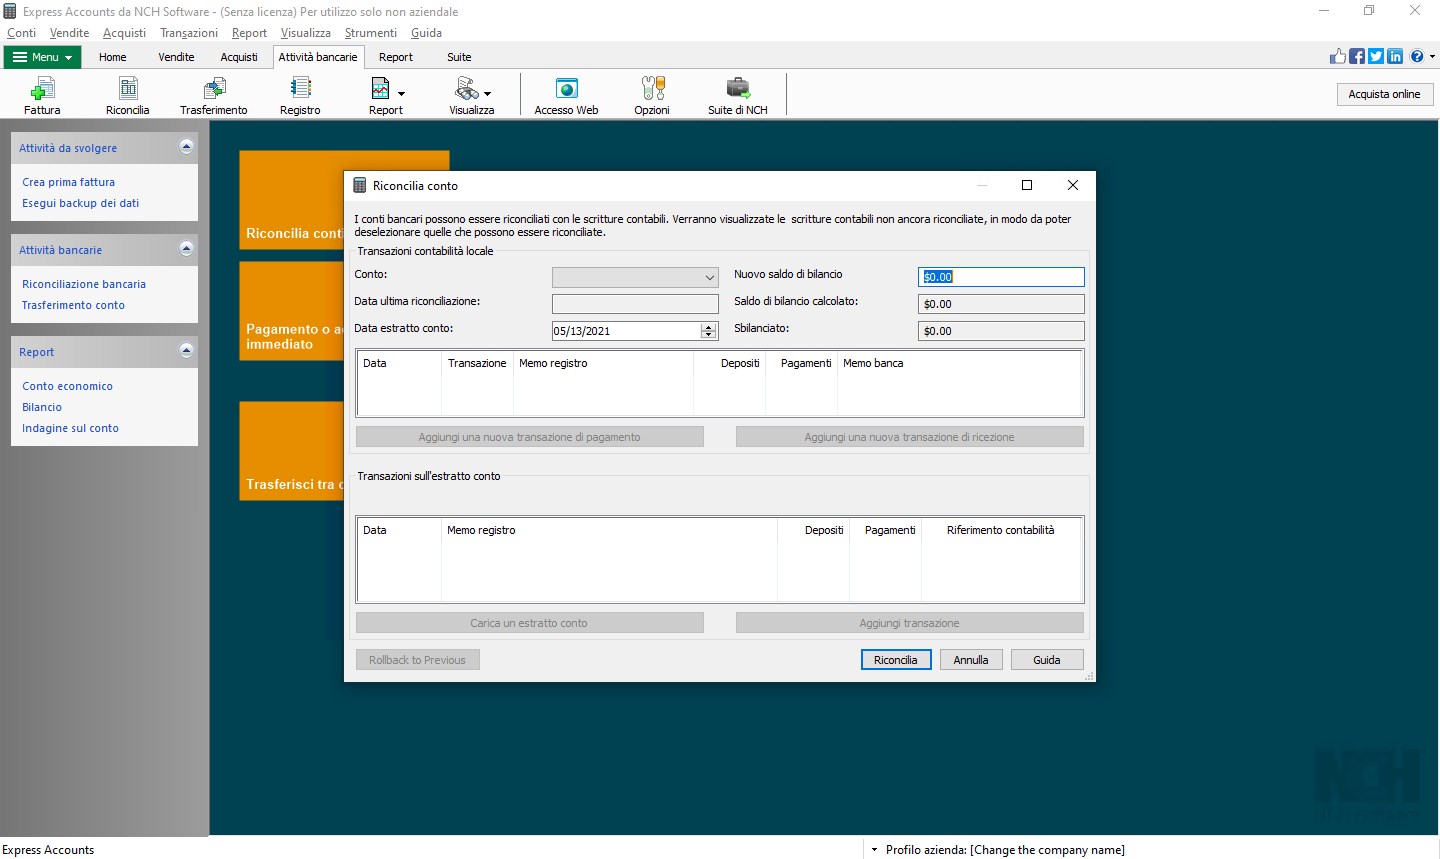This screenshot has width=1440, height=859.
Task: Open the Transazioni menu
Action: tap(189, 33)
